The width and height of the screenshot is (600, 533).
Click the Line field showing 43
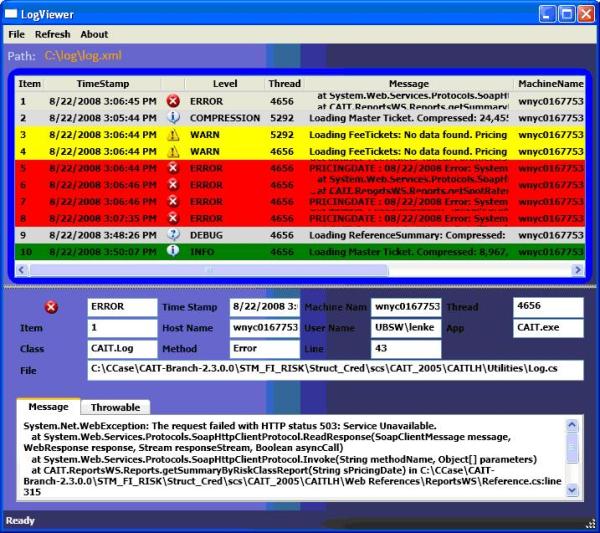(x=406, y=349)
